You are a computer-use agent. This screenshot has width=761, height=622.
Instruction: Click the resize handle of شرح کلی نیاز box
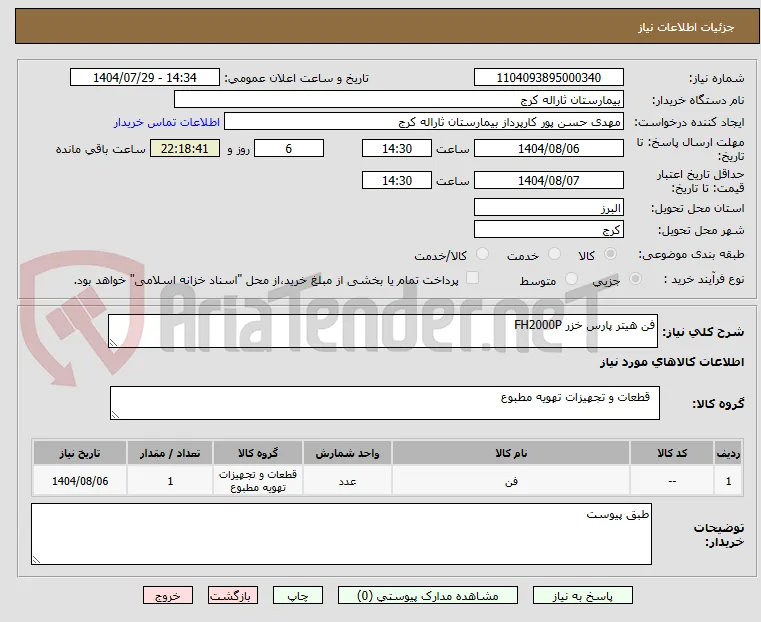(x=113, y=343)
